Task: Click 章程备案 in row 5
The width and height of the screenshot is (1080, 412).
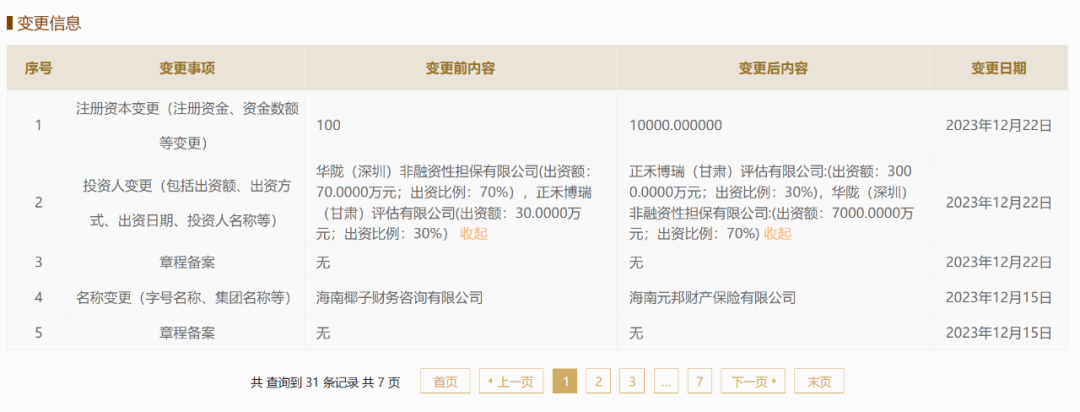Action: click(187, 333)
